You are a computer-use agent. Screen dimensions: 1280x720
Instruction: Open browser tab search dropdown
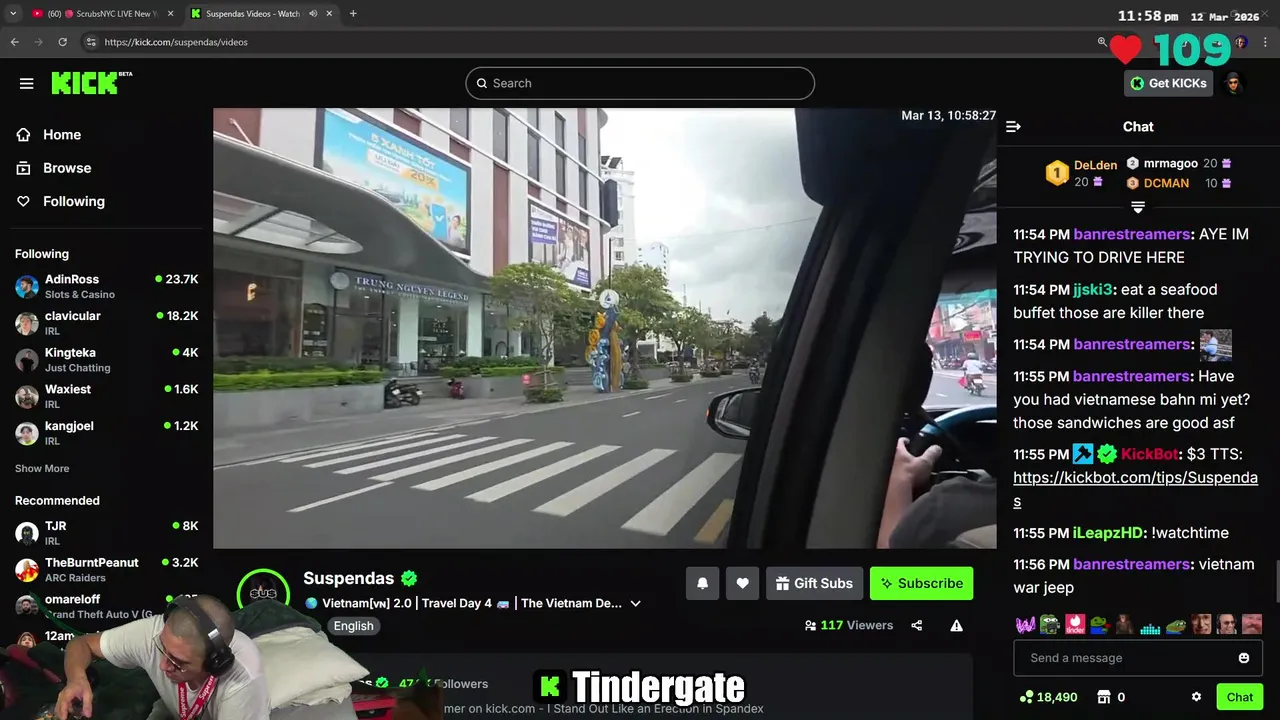pyautogui.click(x=13, y=14)
